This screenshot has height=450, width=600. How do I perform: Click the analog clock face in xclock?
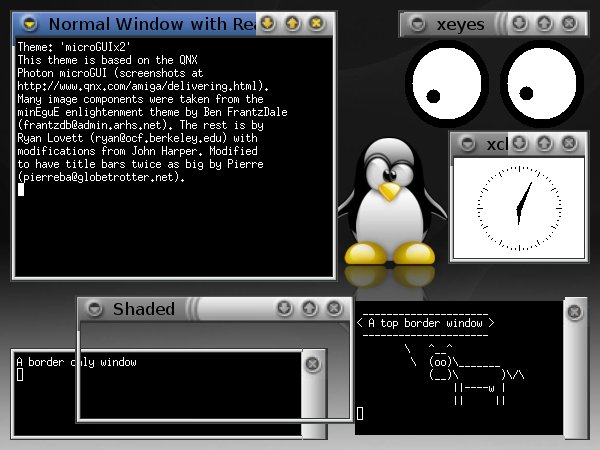(519, 208)
